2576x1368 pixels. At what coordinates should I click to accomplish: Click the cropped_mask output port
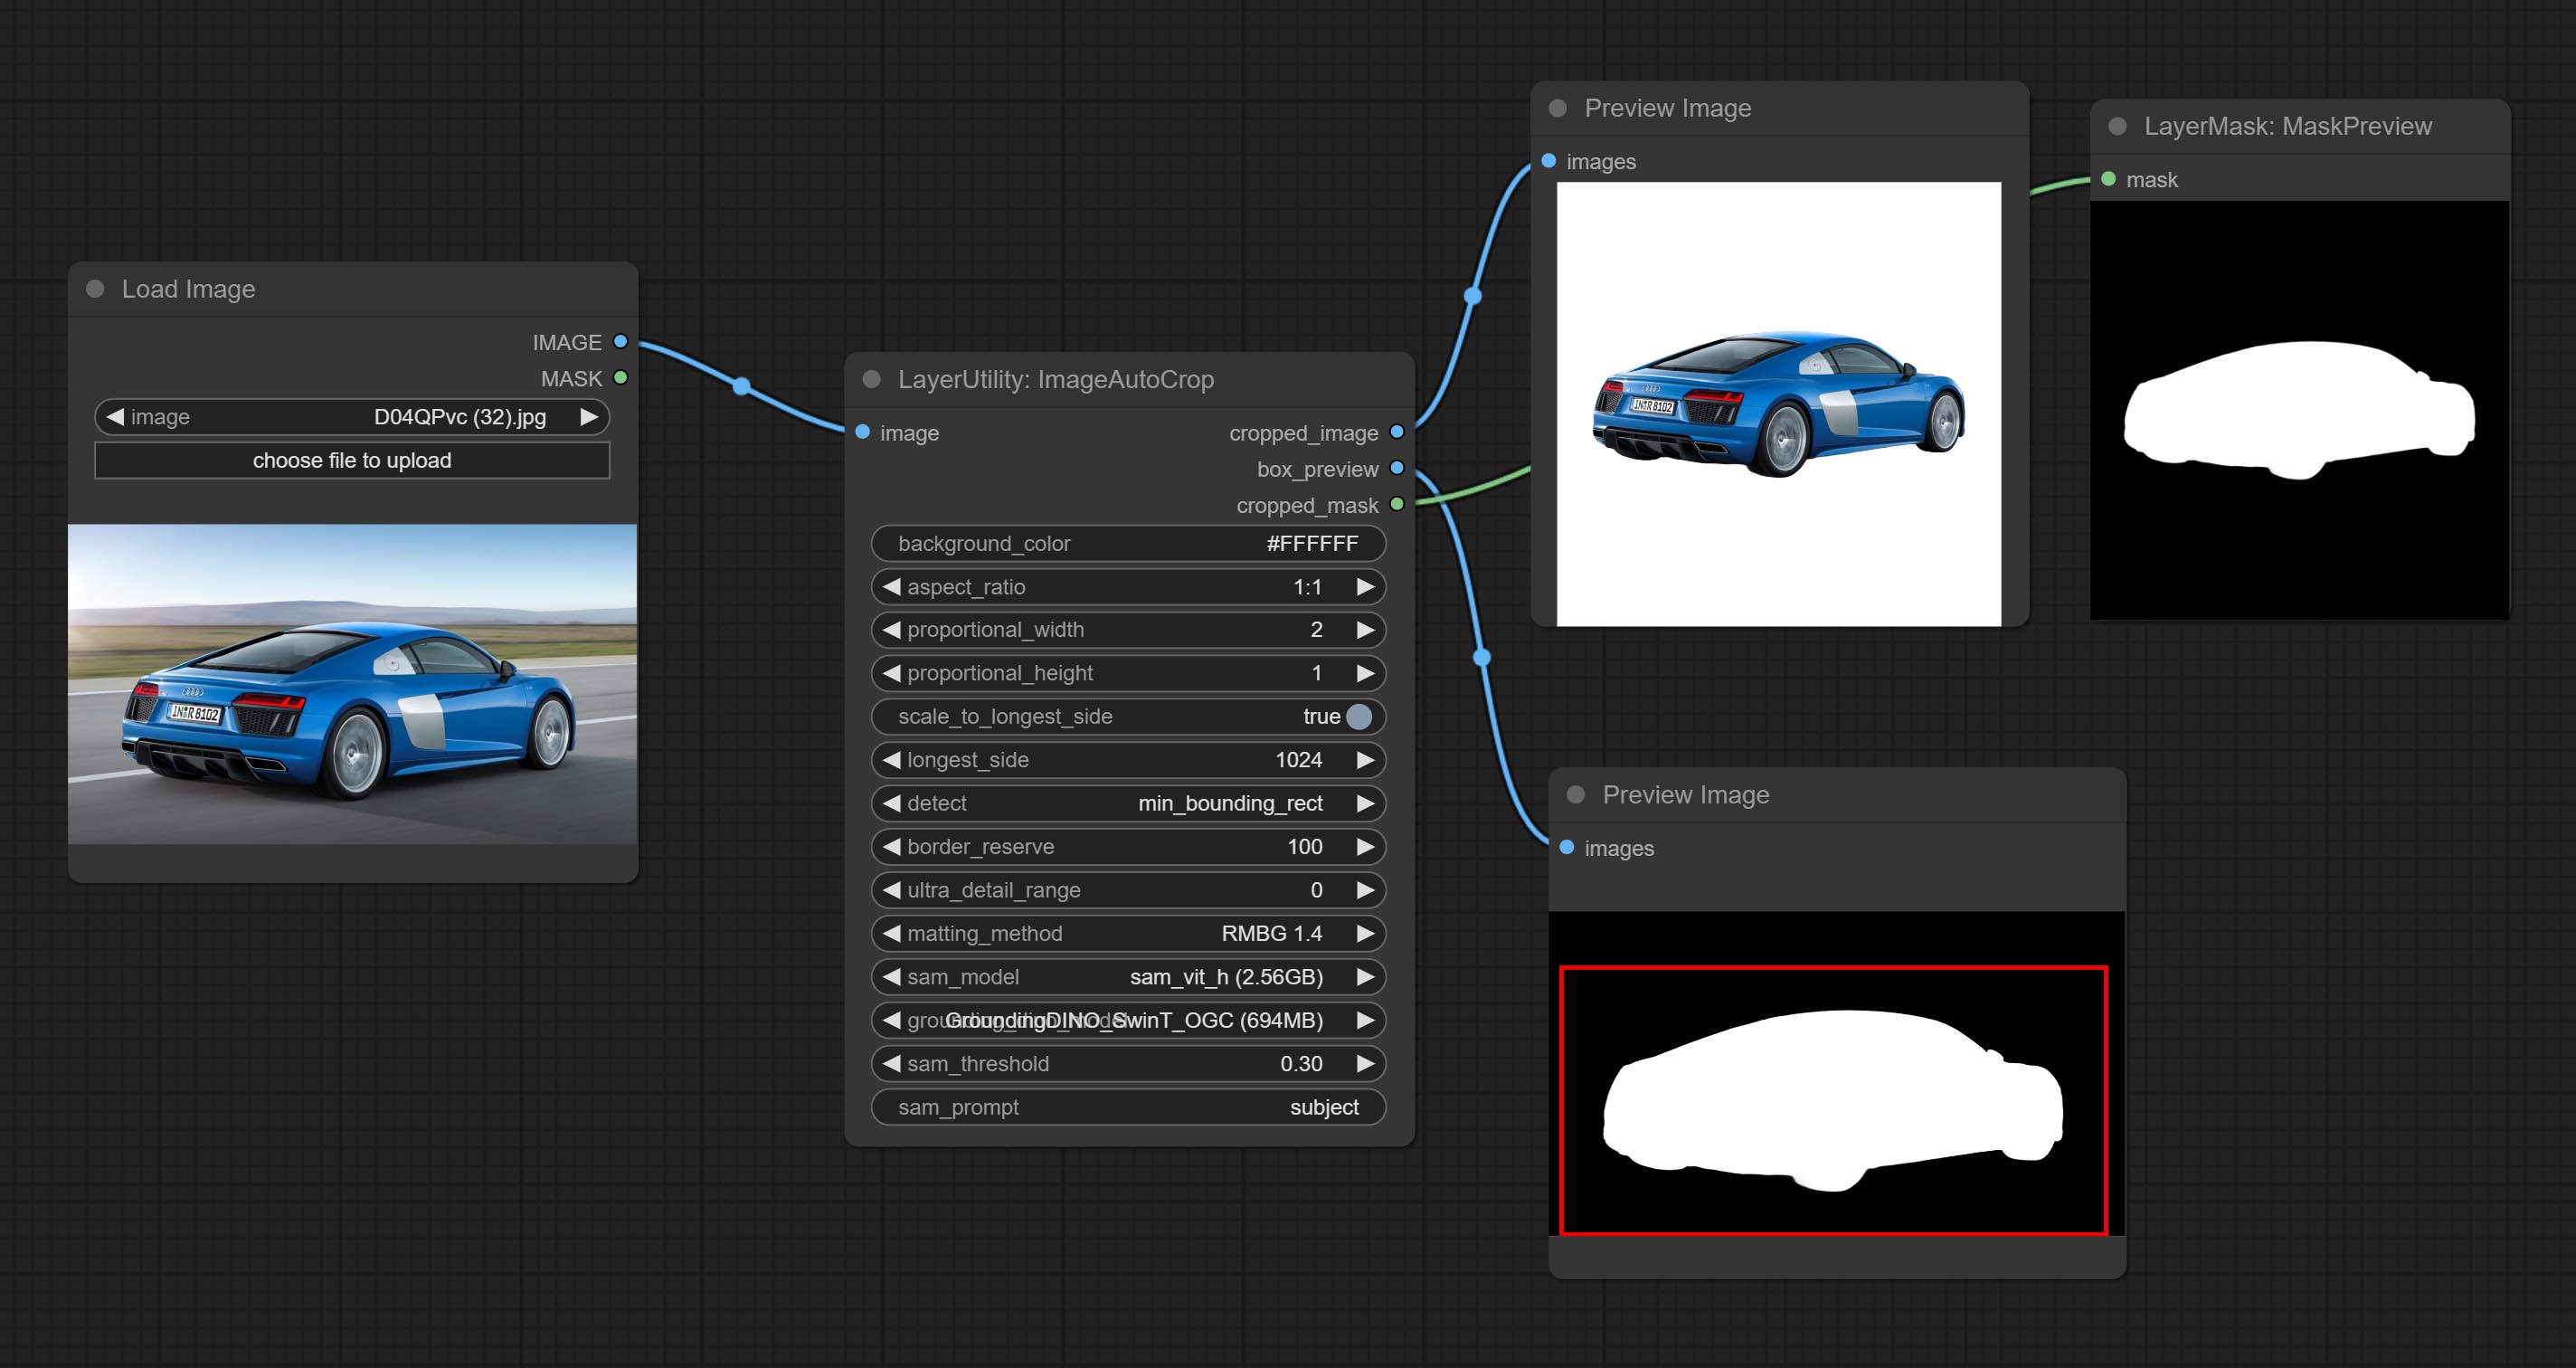click(x=1397, y=504)
